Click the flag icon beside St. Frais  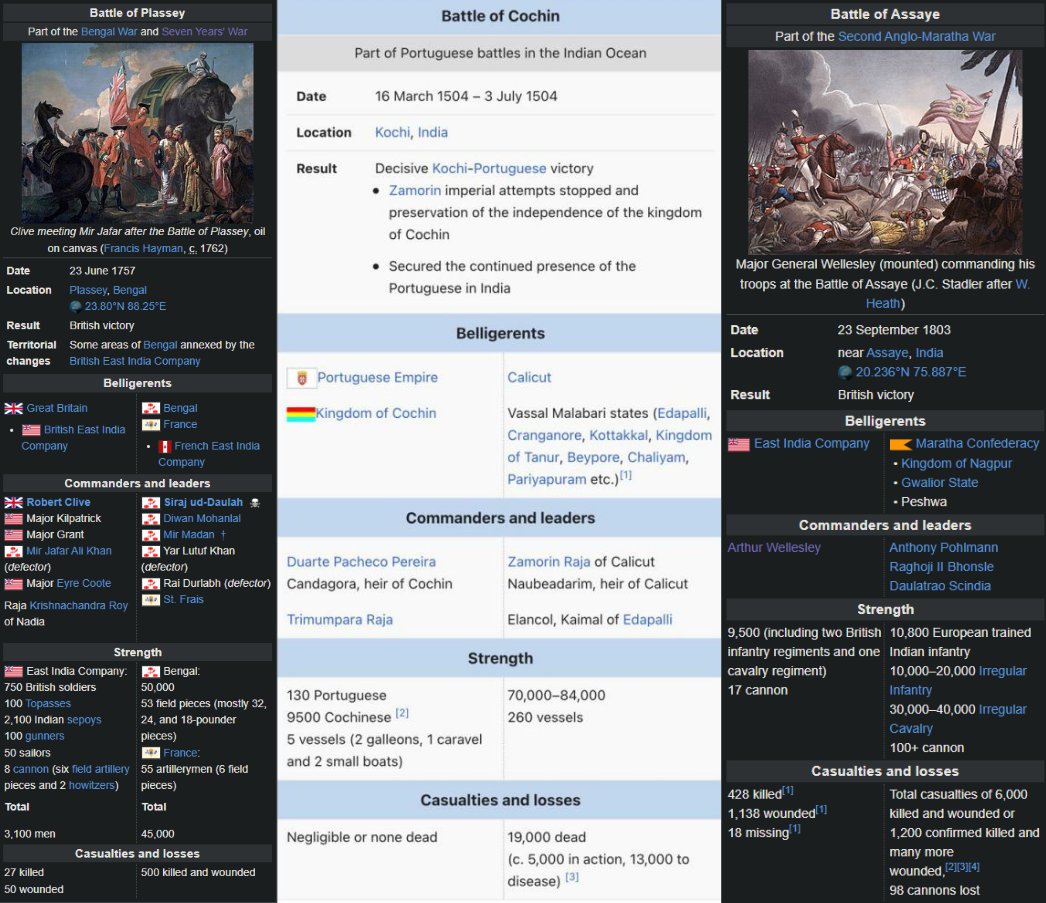(151, 600)
